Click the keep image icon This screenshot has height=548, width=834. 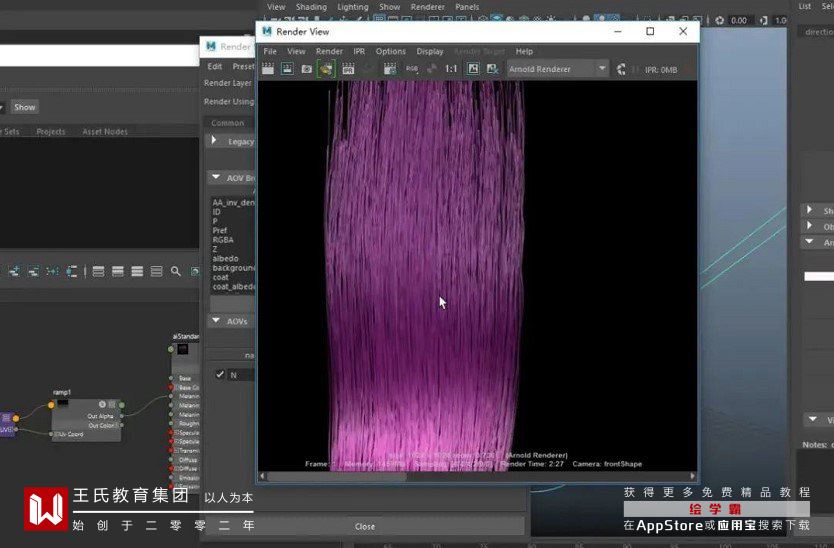473,69
